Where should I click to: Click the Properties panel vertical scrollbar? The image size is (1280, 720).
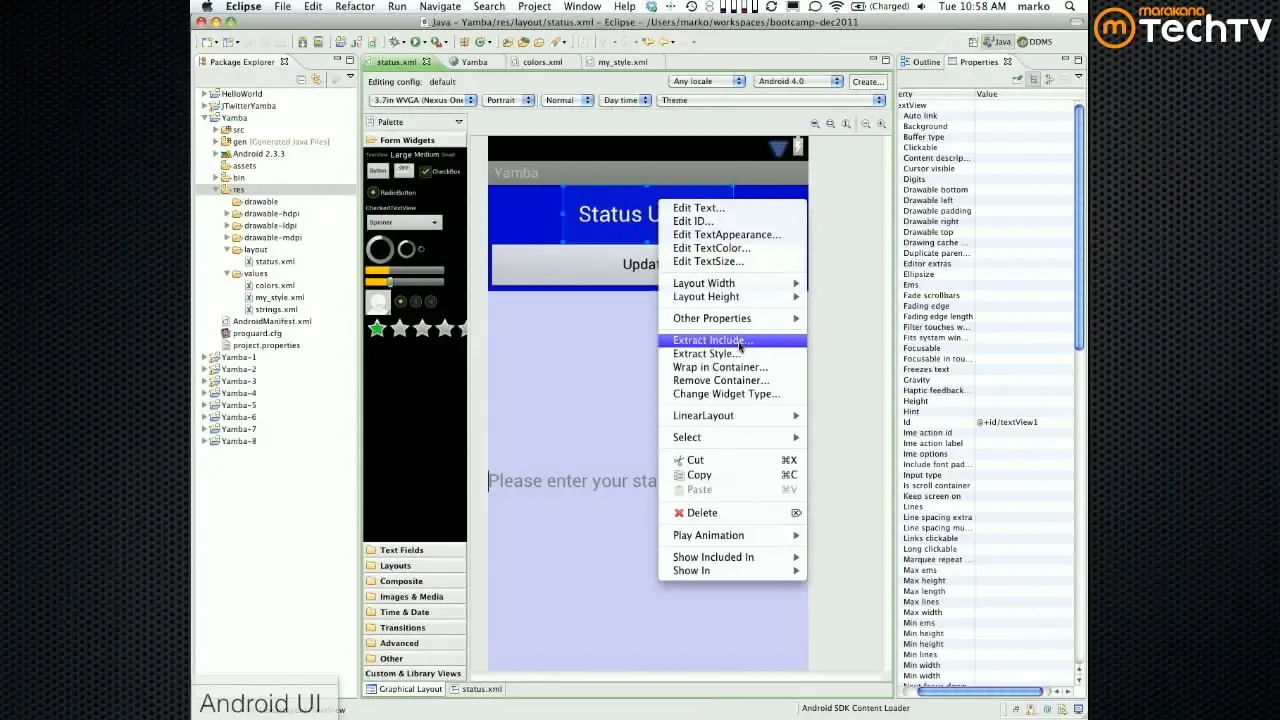1079,225
